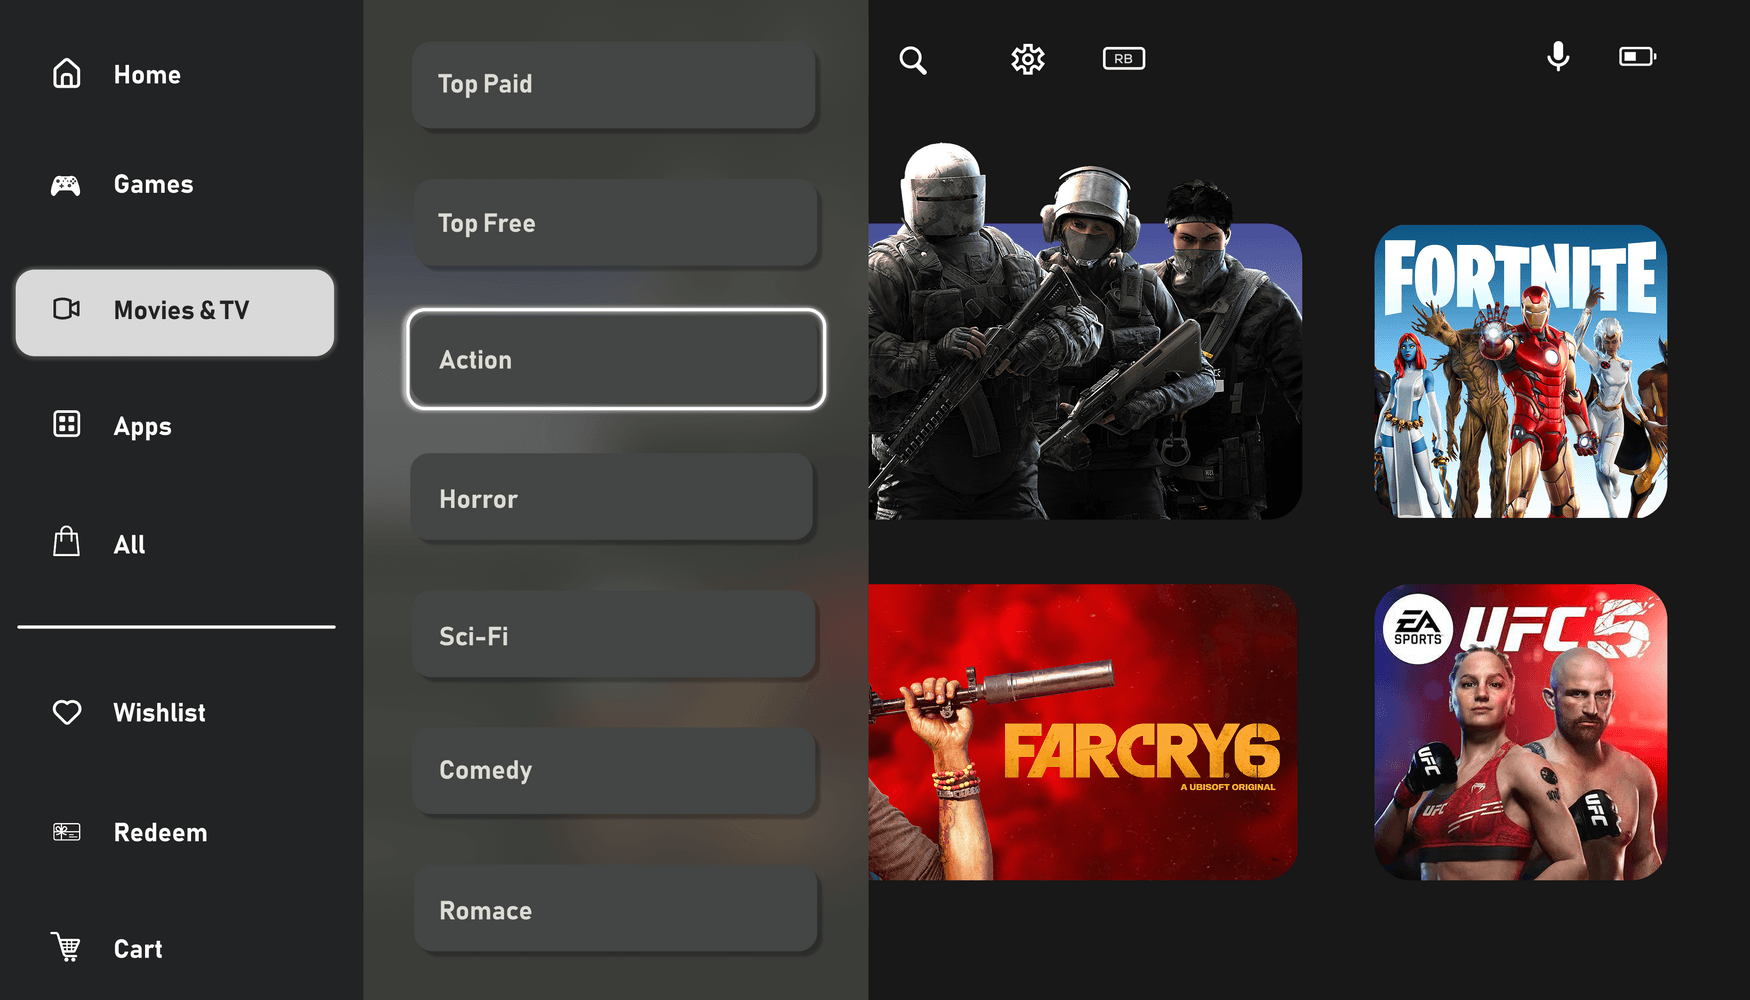Viewport: 1750px width, 1000px height.
Task: Open search with the magnifier icon
Action: 913,60
